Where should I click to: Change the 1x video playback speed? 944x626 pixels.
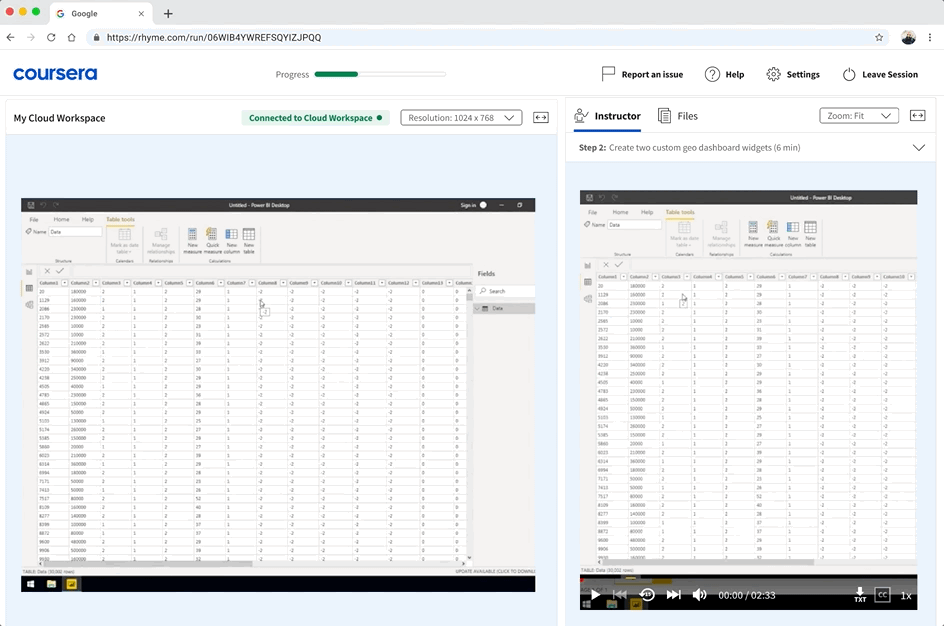906,595
